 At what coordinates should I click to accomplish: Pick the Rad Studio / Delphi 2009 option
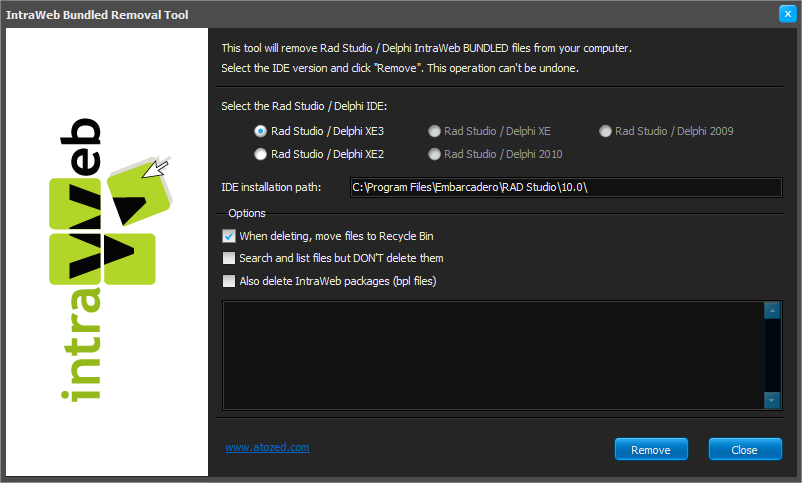605,131
